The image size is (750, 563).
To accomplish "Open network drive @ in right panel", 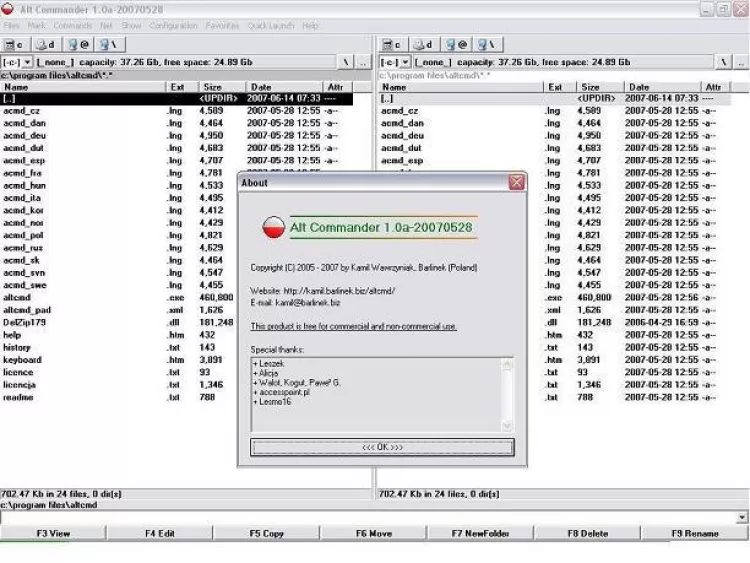I will [457, 44].
